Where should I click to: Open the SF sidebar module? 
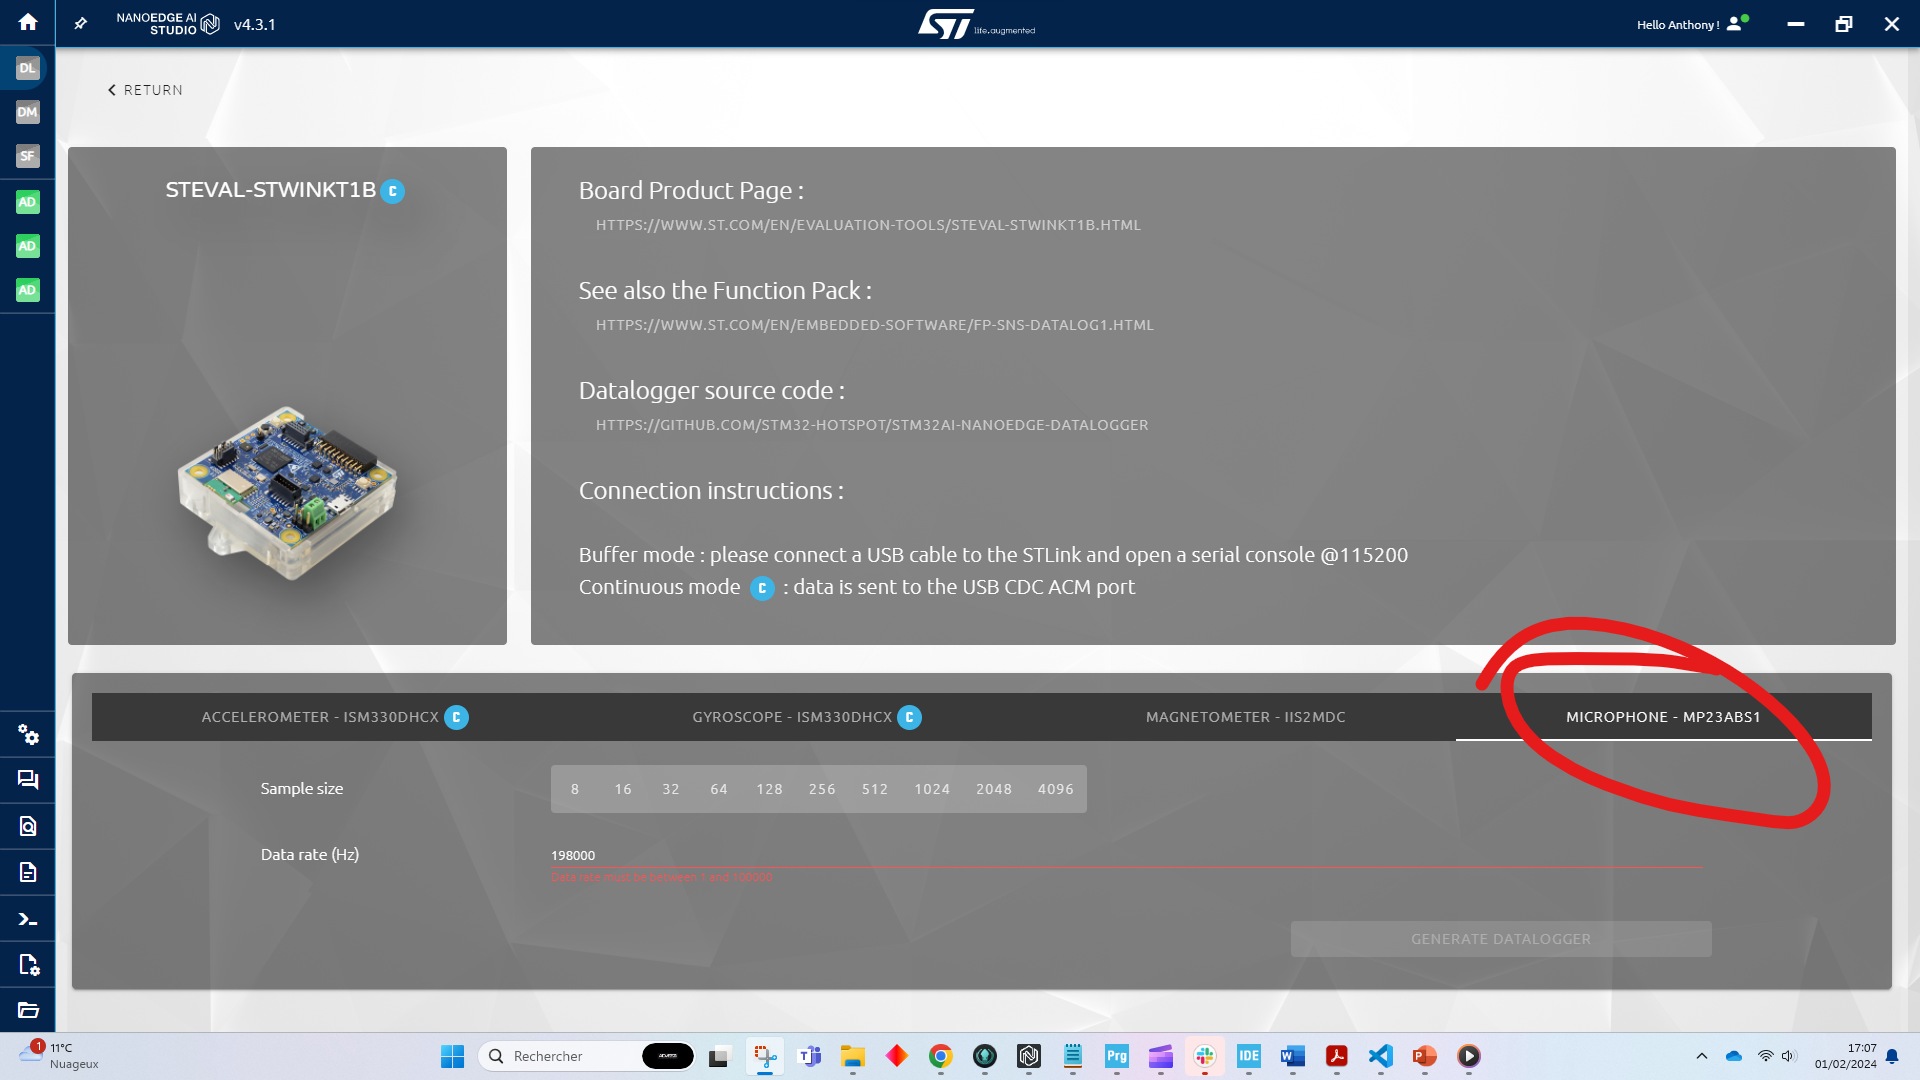(27, 156)
